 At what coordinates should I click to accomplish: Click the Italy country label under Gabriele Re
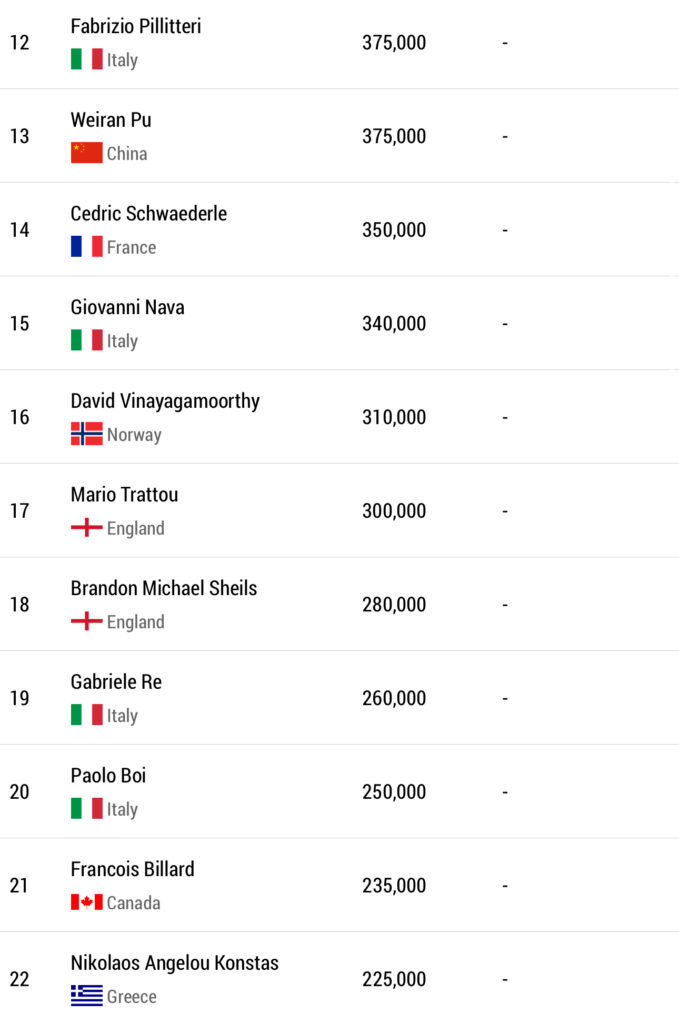[122, 716]
